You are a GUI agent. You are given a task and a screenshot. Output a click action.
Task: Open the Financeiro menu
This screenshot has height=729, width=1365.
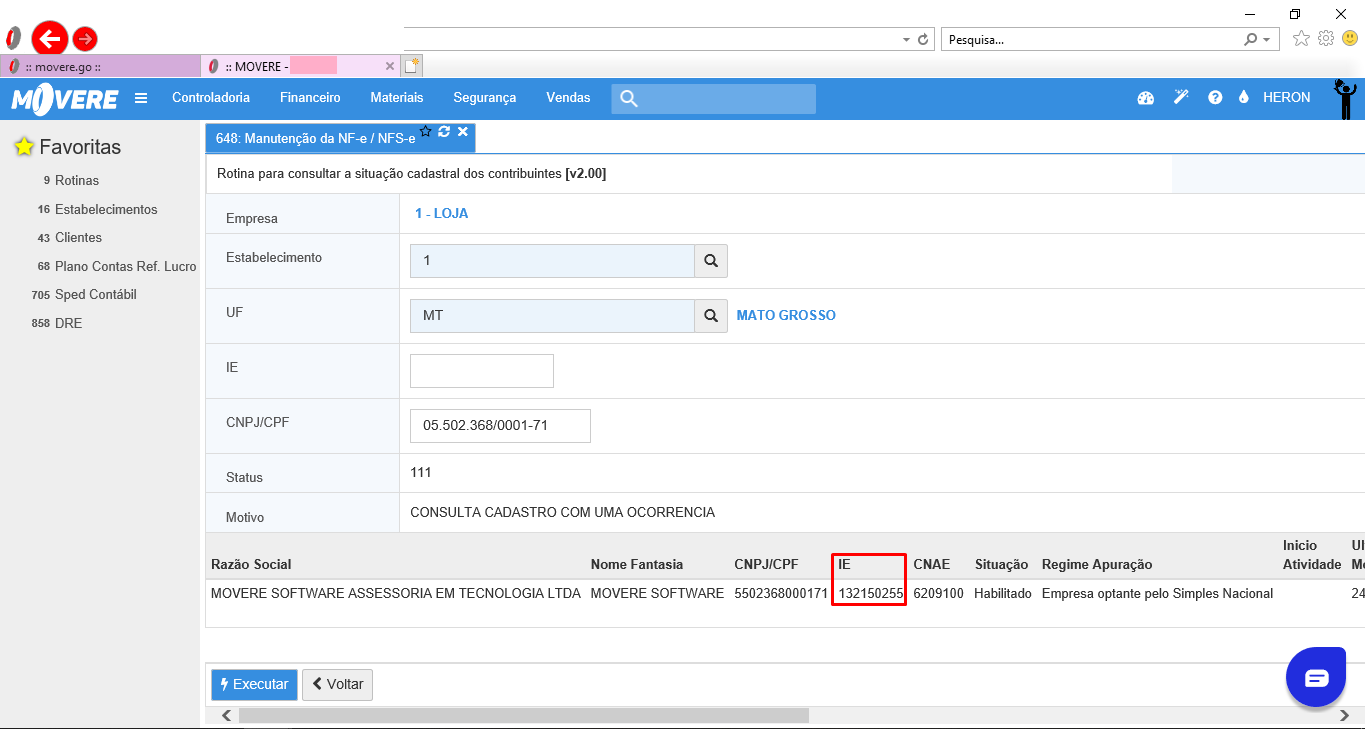310,98
